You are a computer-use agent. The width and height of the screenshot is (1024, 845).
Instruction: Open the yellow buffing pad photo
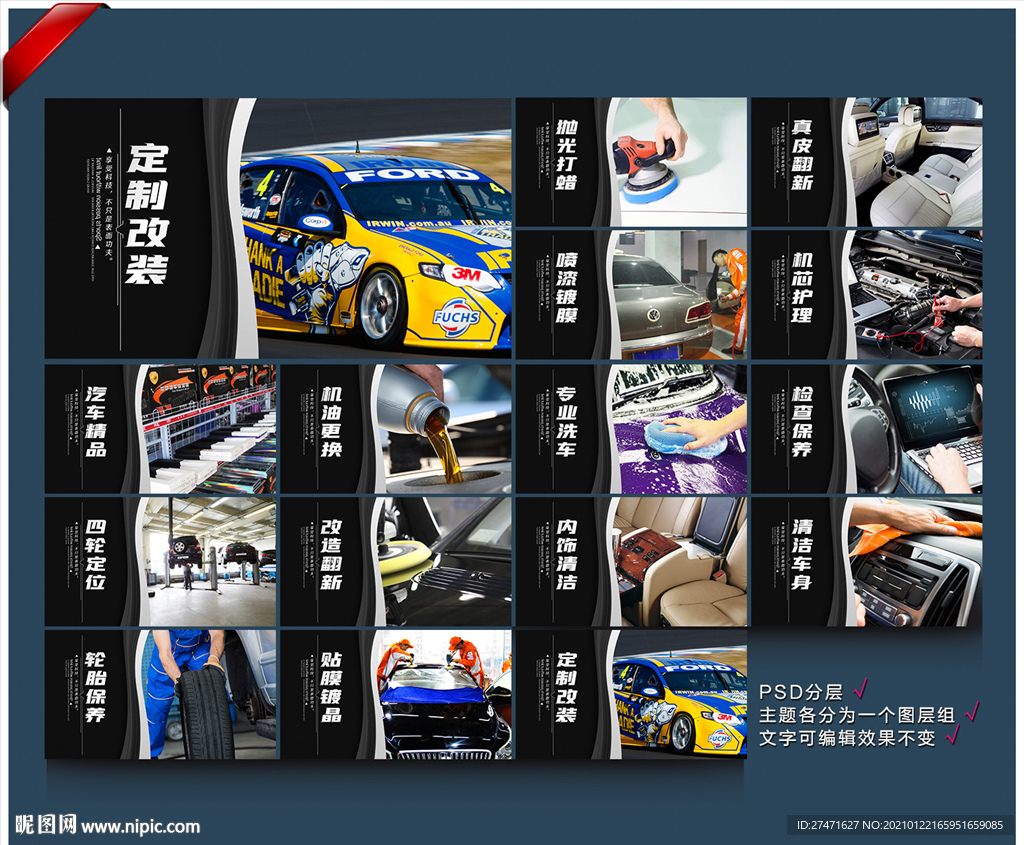443,562
